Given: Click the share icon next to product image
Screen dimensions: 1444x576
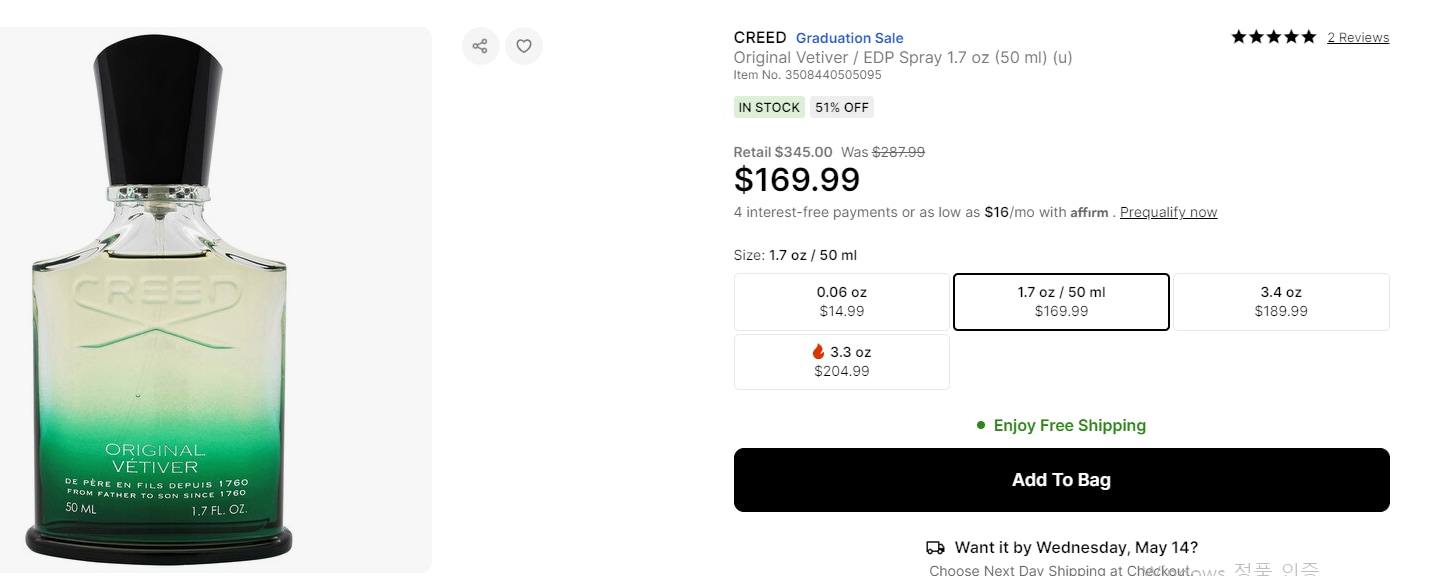Looking at the screenshot, I should click(x=481, y=46).
